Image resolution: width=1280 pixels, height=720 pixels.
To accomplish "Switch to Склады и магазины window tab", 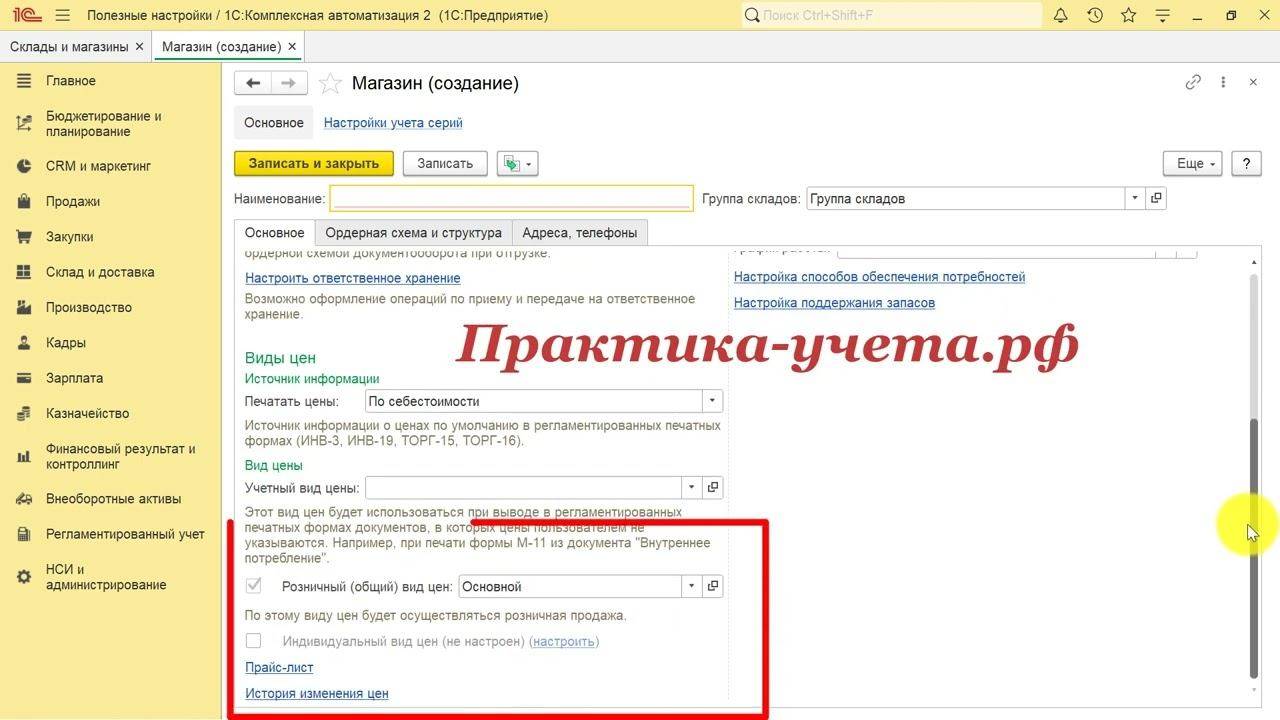I will click(x=69, y=47).
